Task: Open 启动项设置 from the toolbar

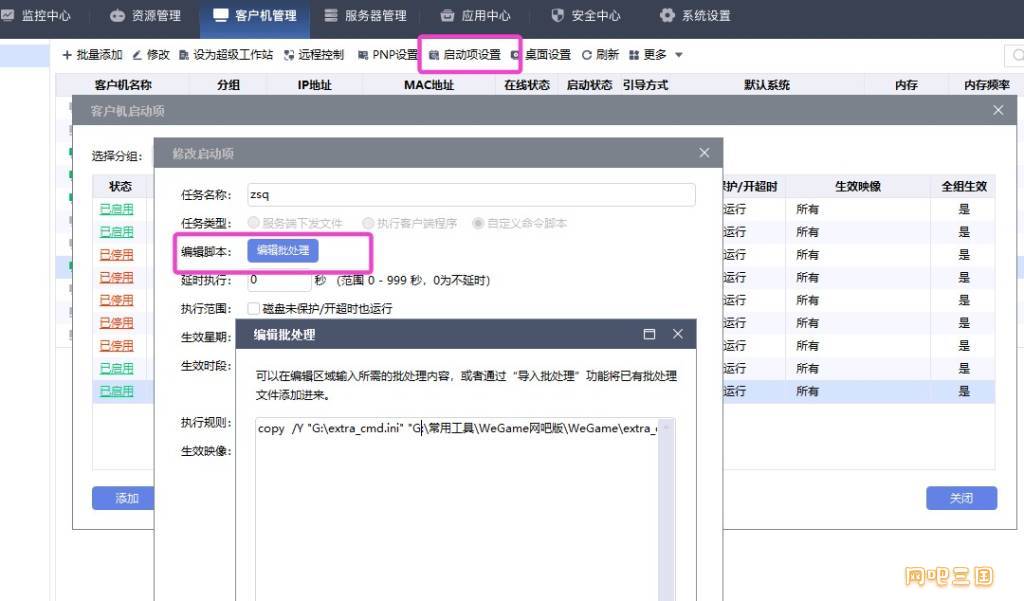Action: (465, 55)
